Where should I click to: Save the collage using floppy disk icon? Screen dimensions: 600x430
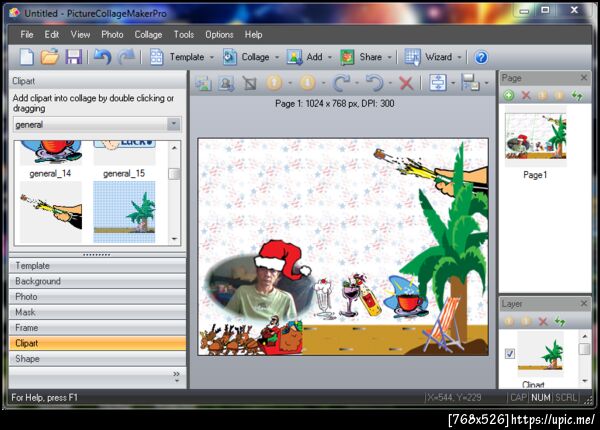pyautogui.click(x=73, y=57)
